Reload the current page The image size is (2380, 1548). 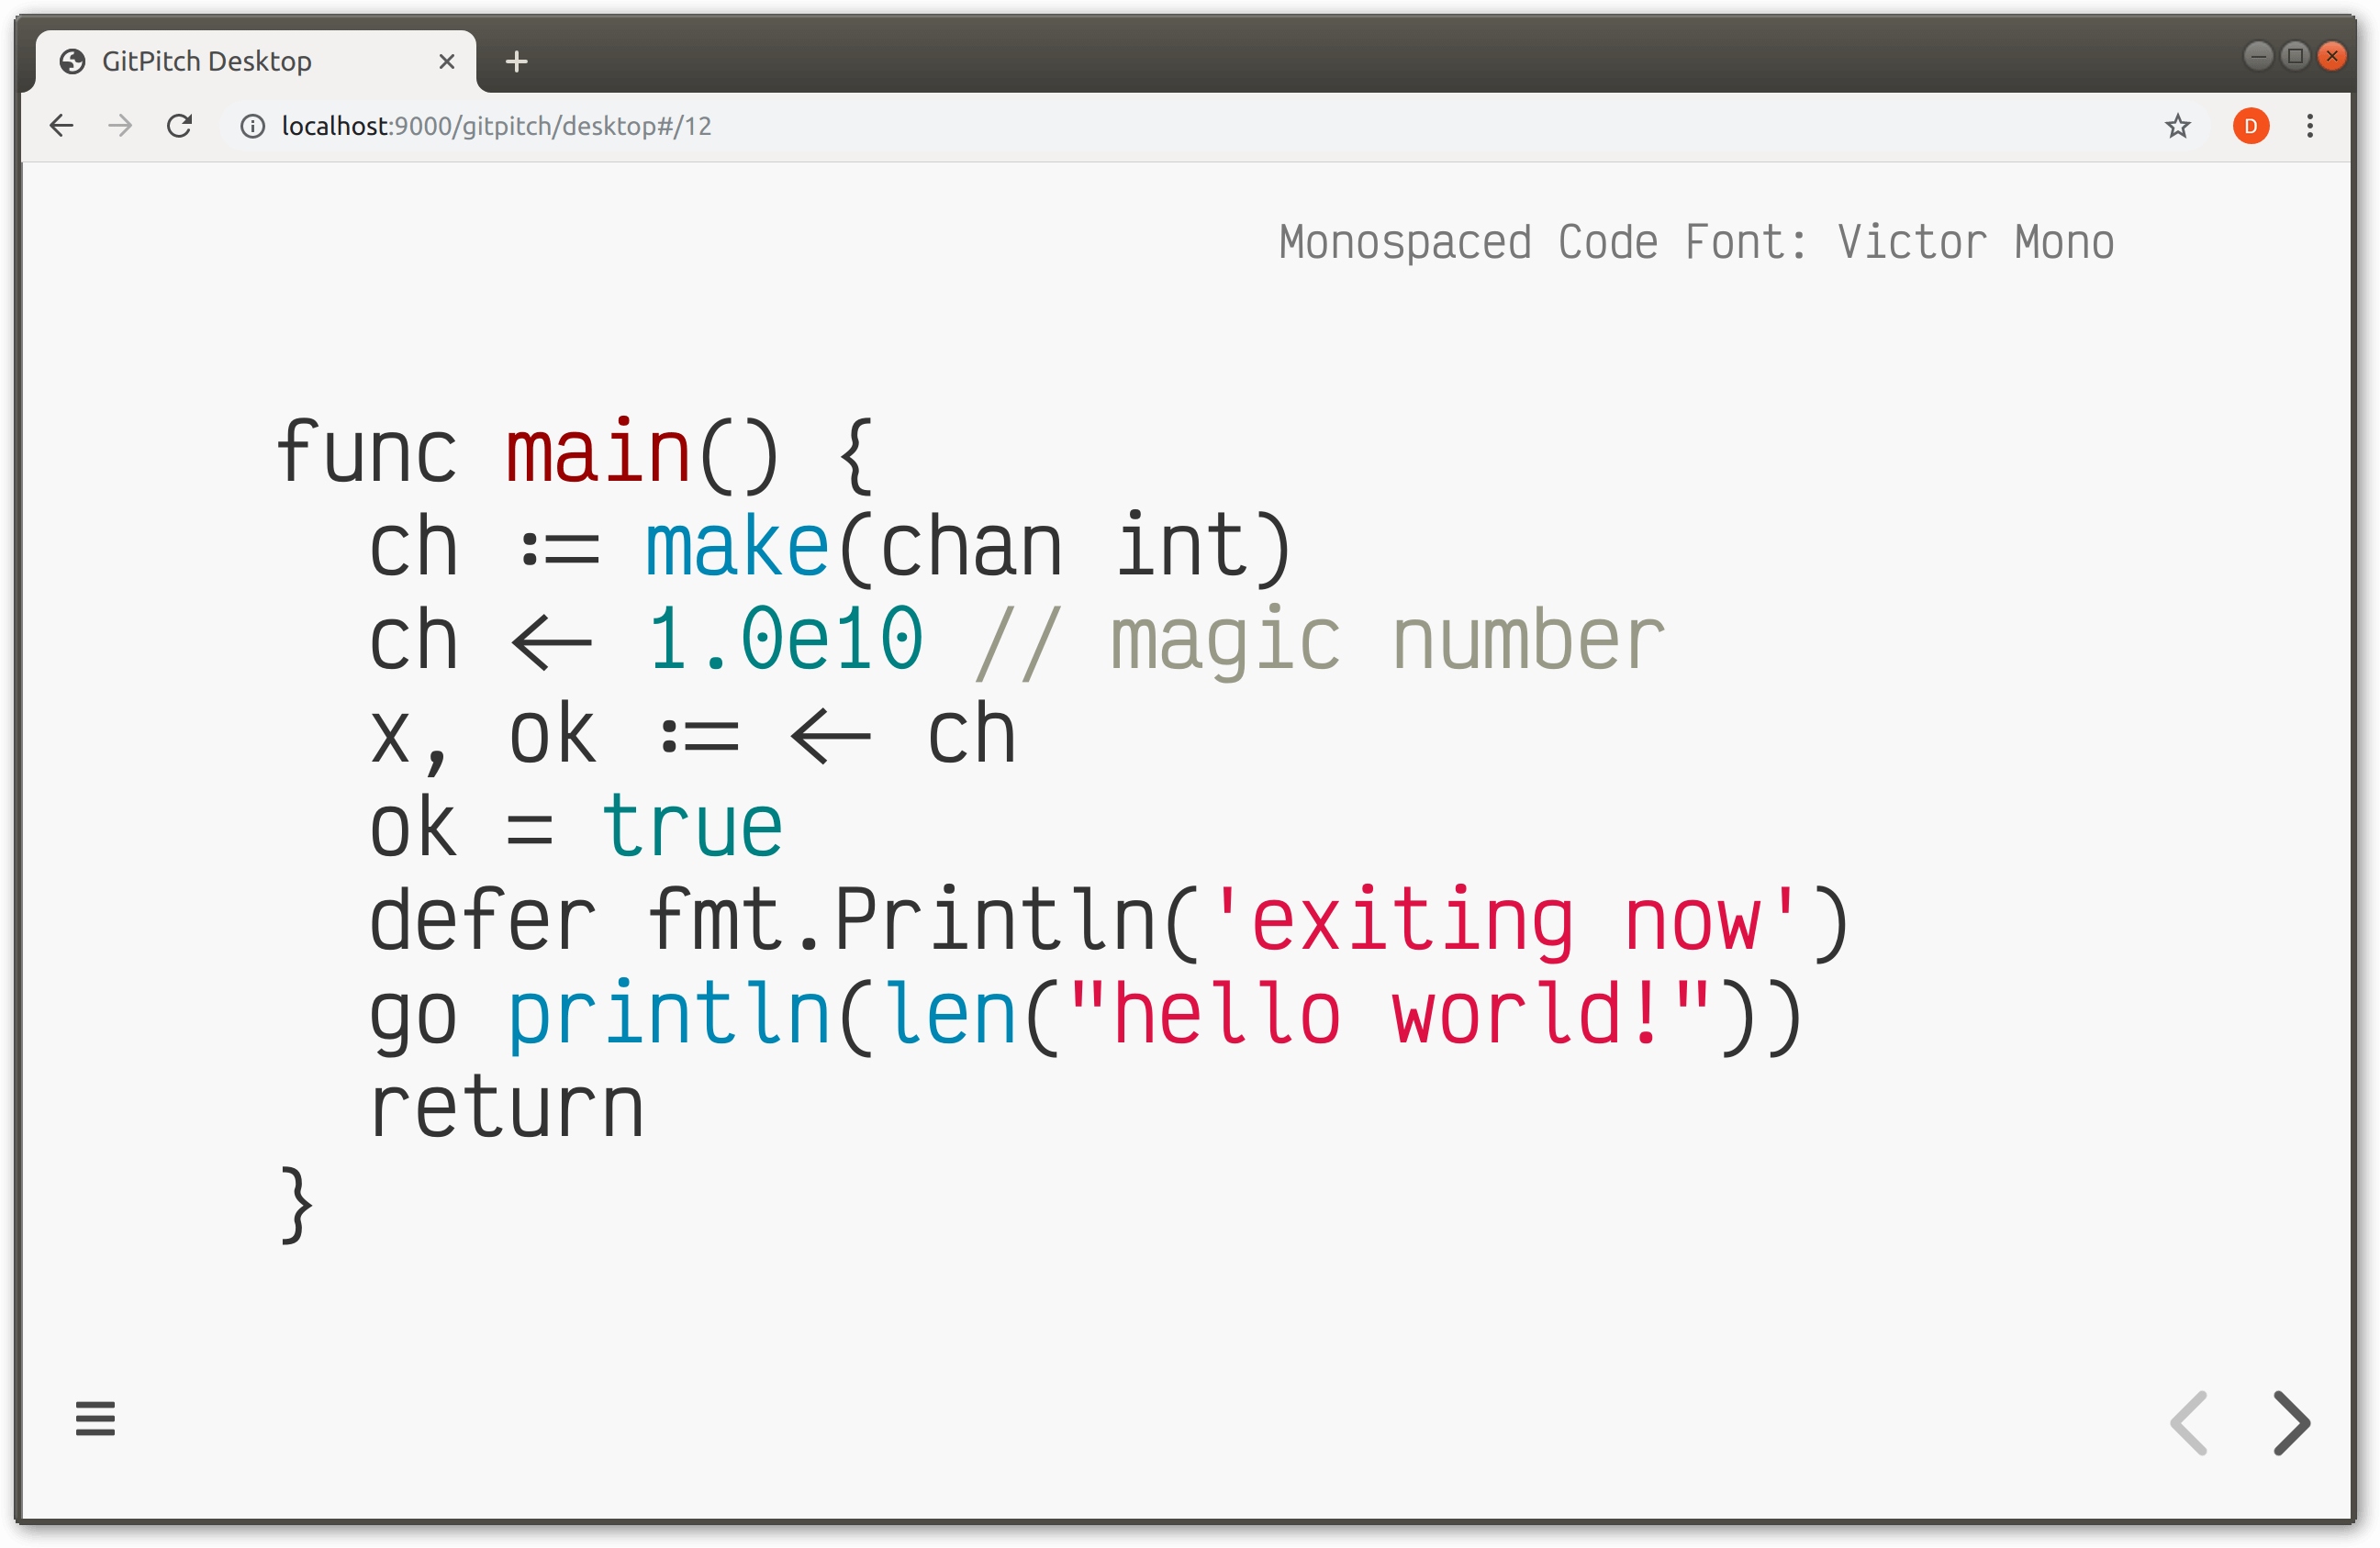tap(179, 126)
